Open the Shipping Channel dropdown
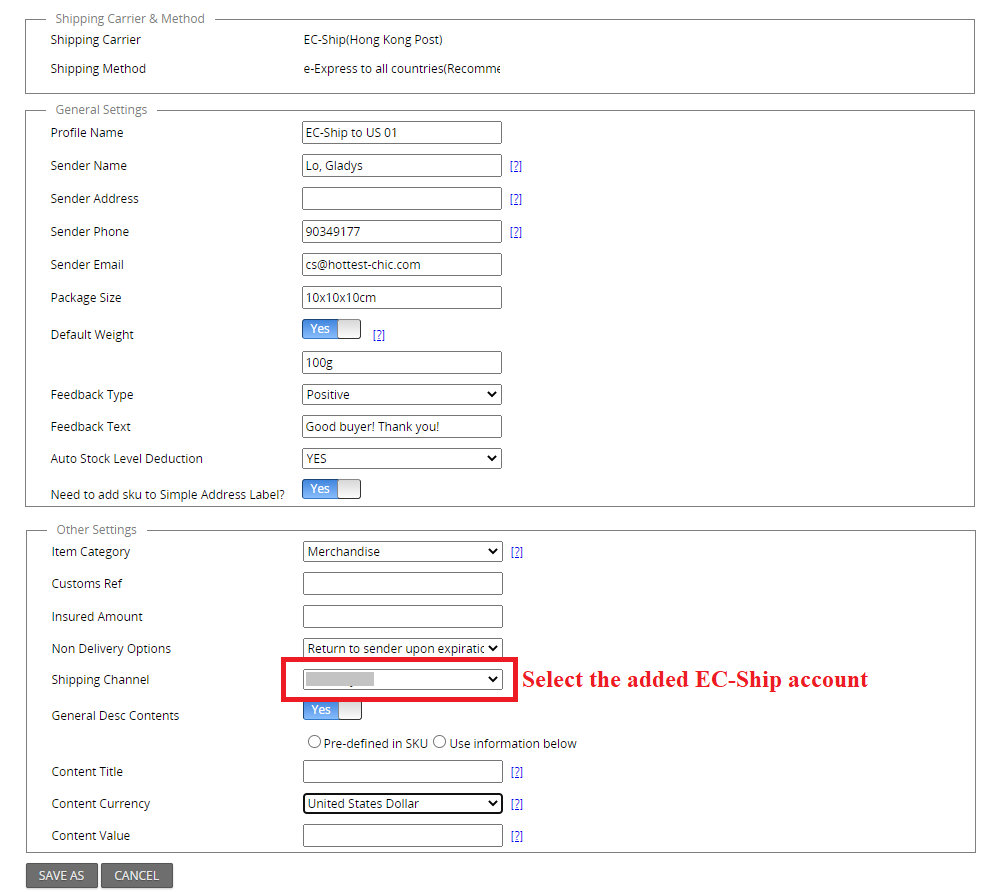Screen dimensions: 990x892 [403, 679]
